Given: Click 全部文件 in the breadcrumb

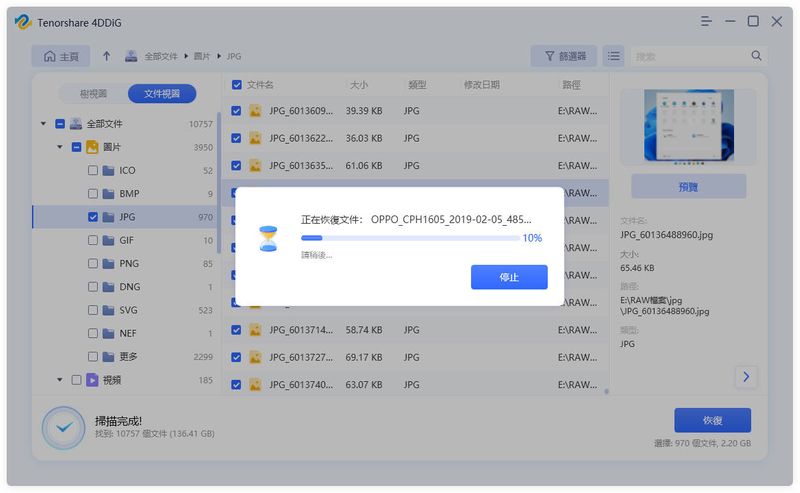Looking at the screenshot, I should click(x=160, y=57).
